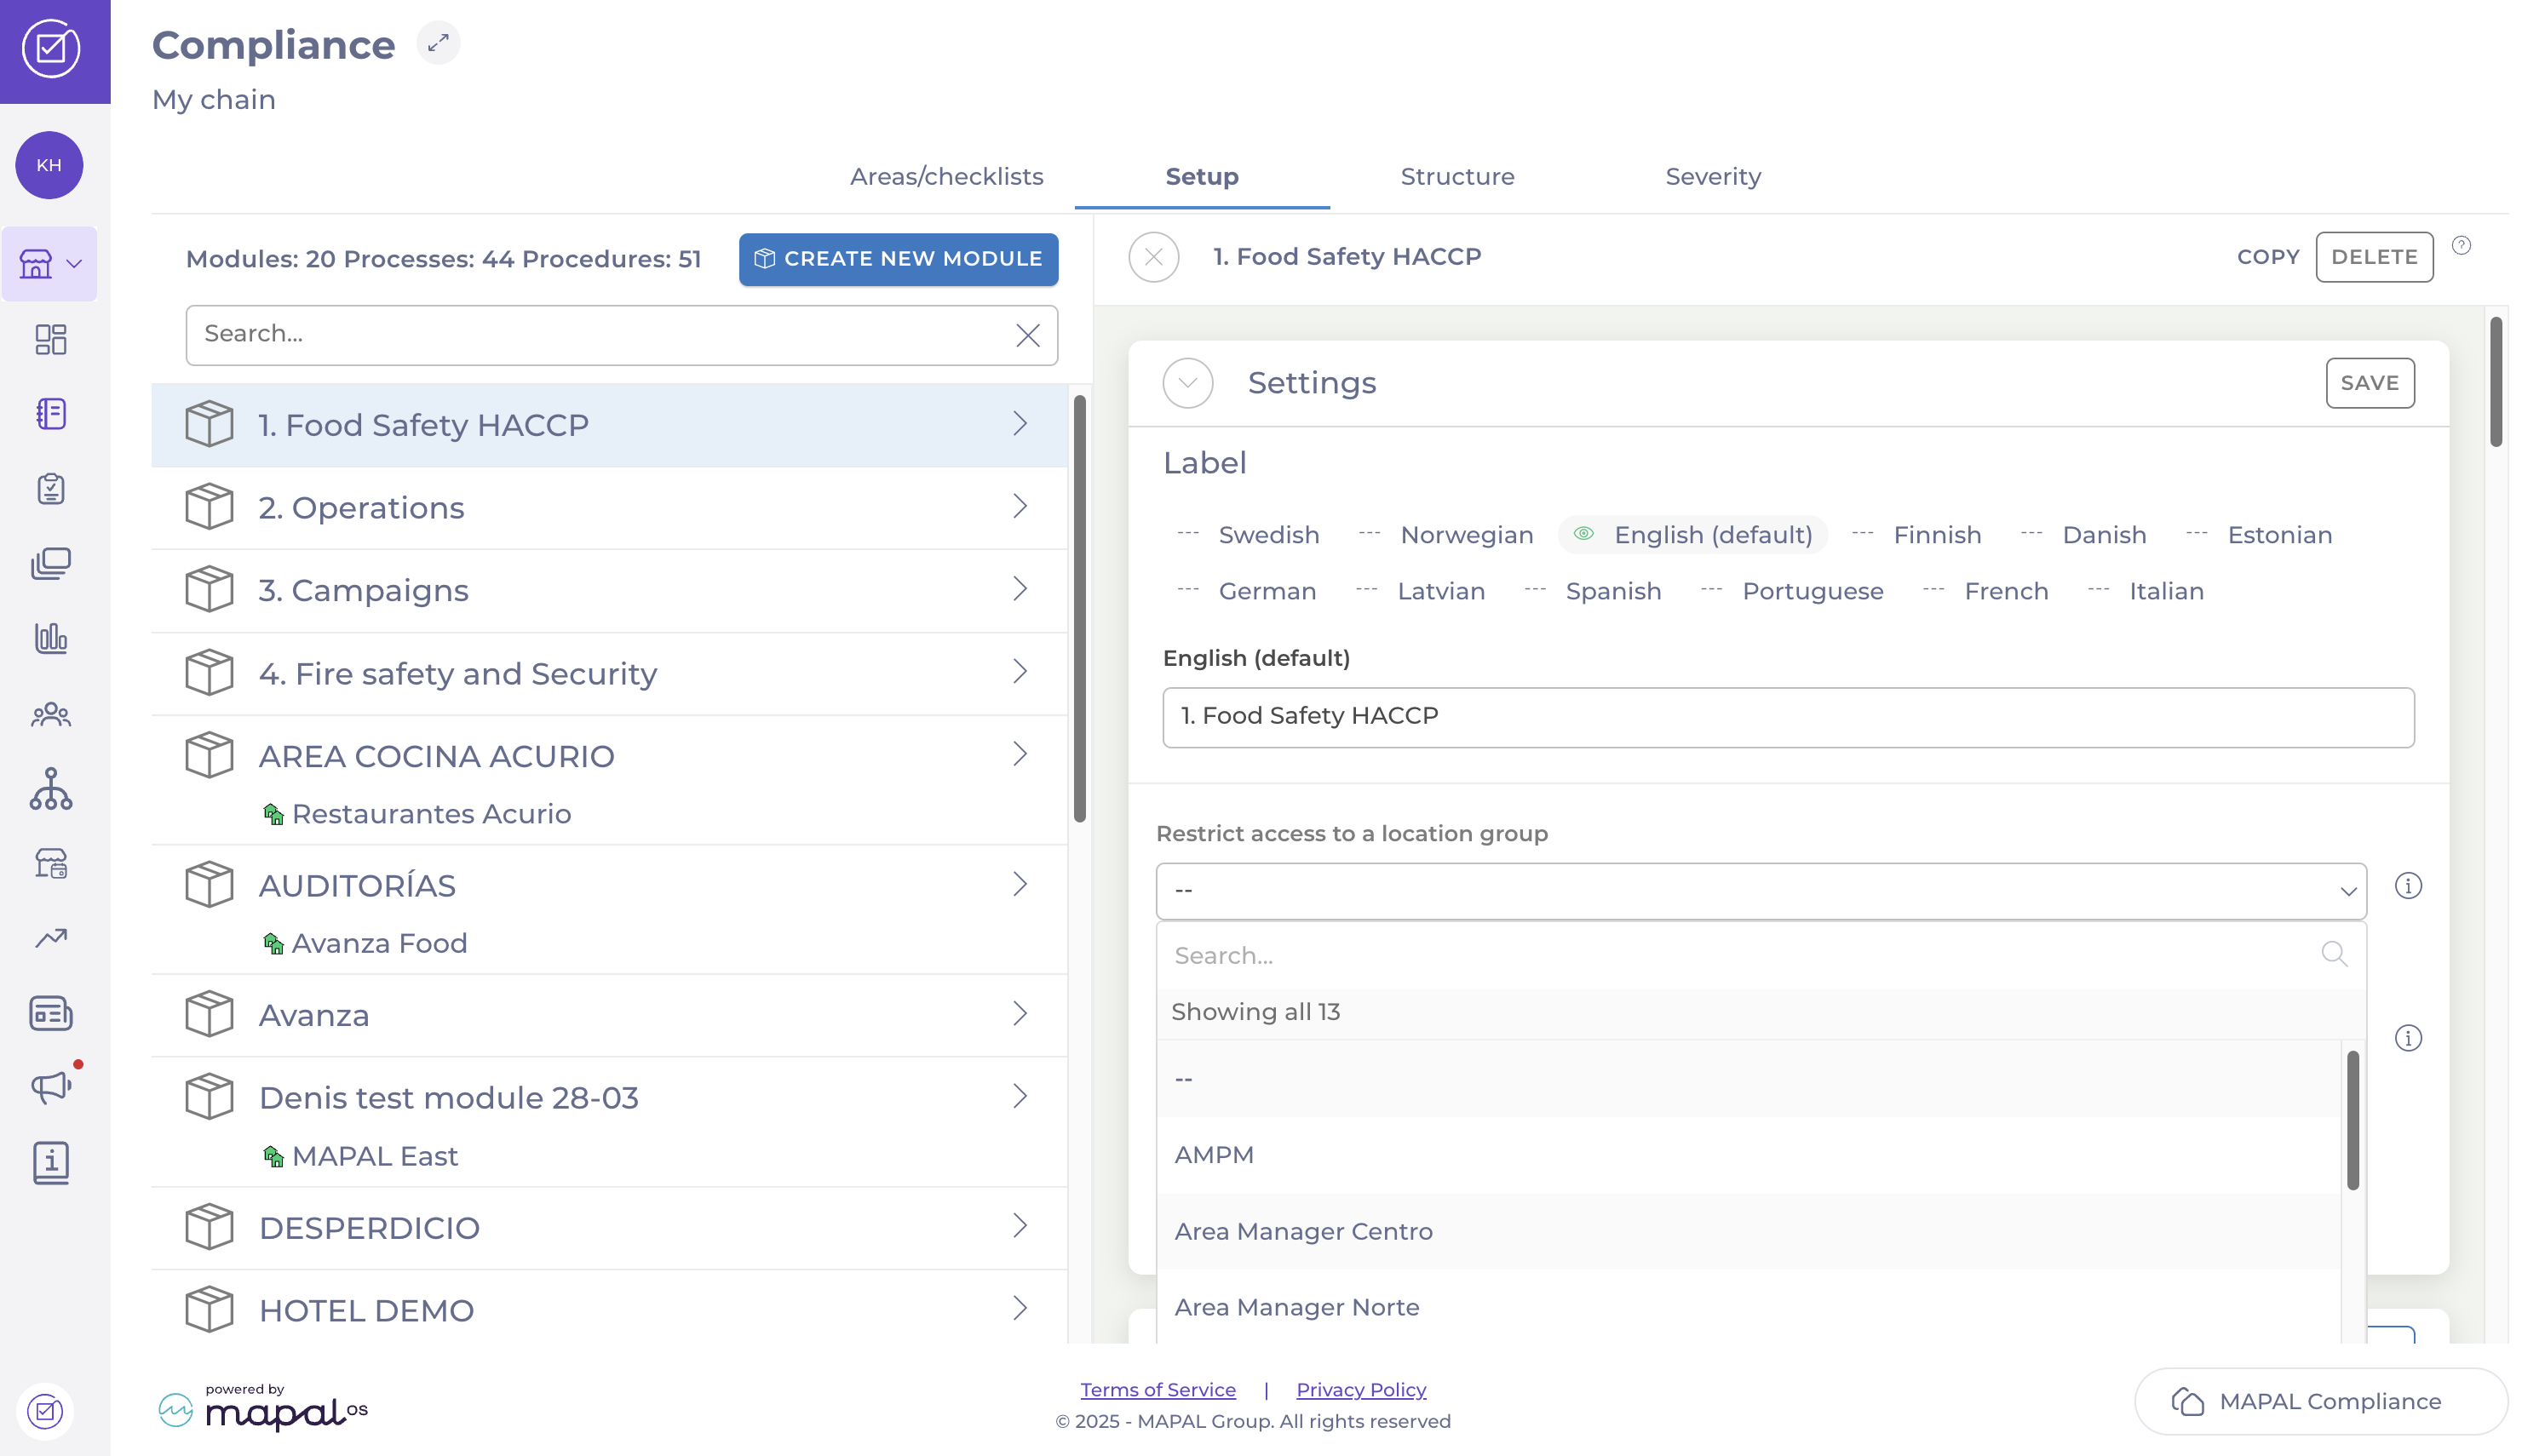Select Area Manager Centro from the list

click(x=1303, y=1231)
